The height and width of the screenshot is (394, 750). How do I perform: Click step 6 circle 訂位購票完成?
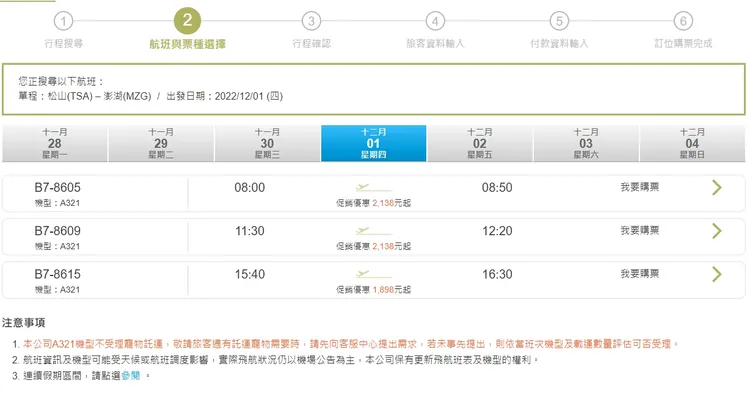click(683, 21)
